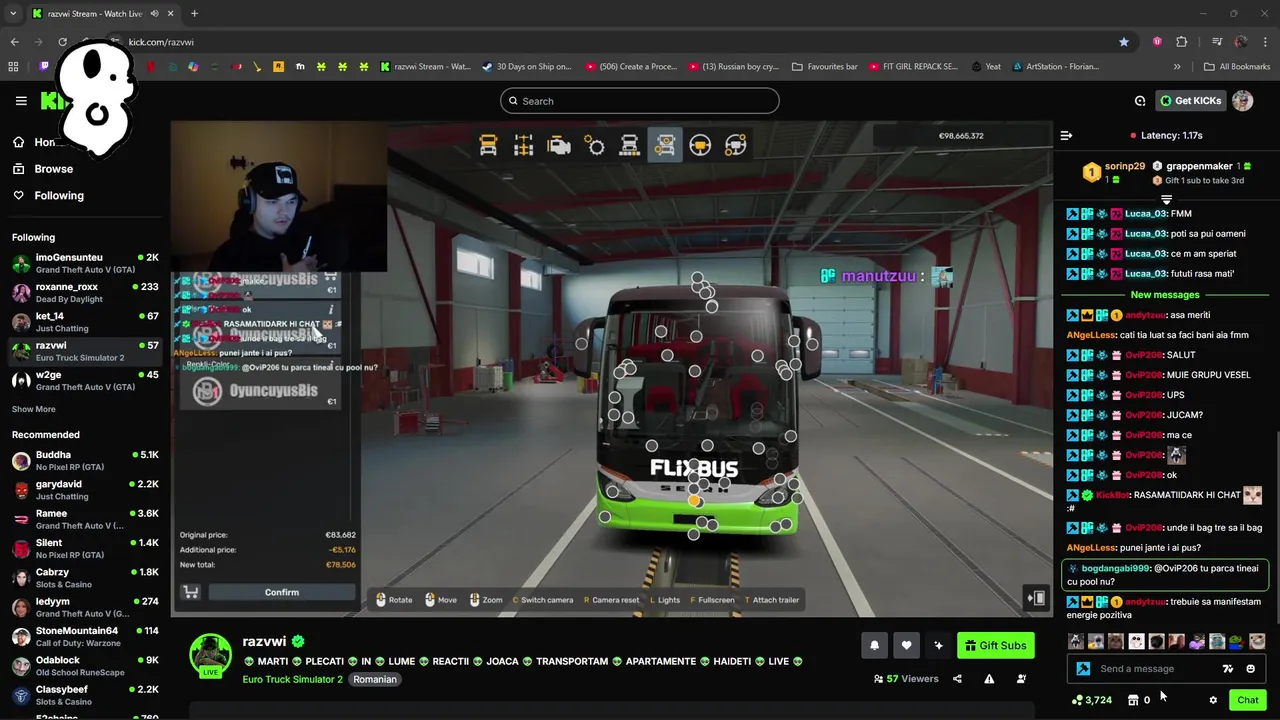1280x720 pixels.
Task: Open the profile avatar menu
Action: coord(1242,101)
